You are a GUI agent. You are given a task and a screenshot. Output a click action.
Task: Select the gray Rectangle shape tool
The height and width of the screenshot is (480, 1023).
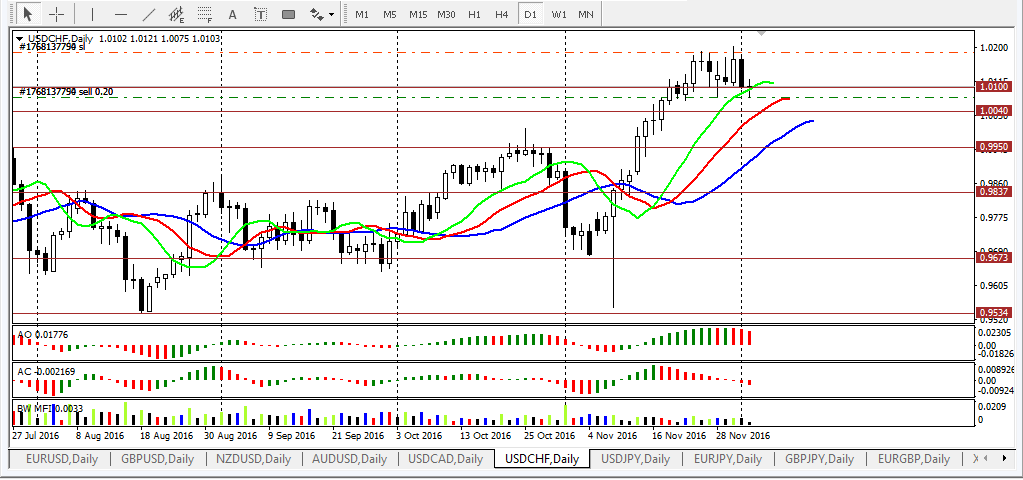(x=288, y=14)
